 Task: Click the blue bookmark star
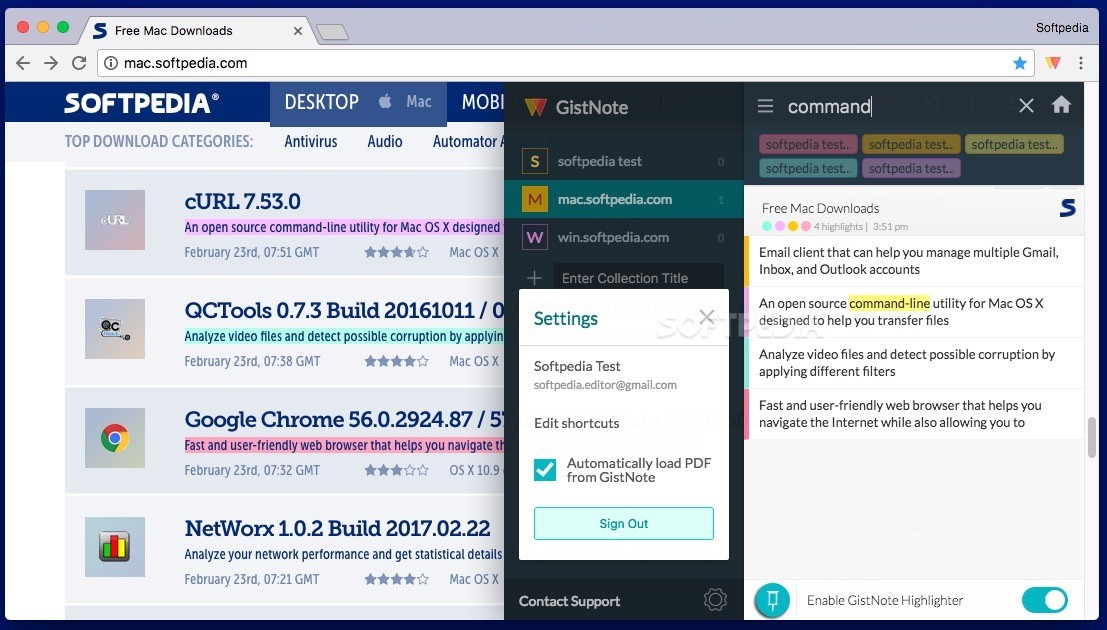1019,63
